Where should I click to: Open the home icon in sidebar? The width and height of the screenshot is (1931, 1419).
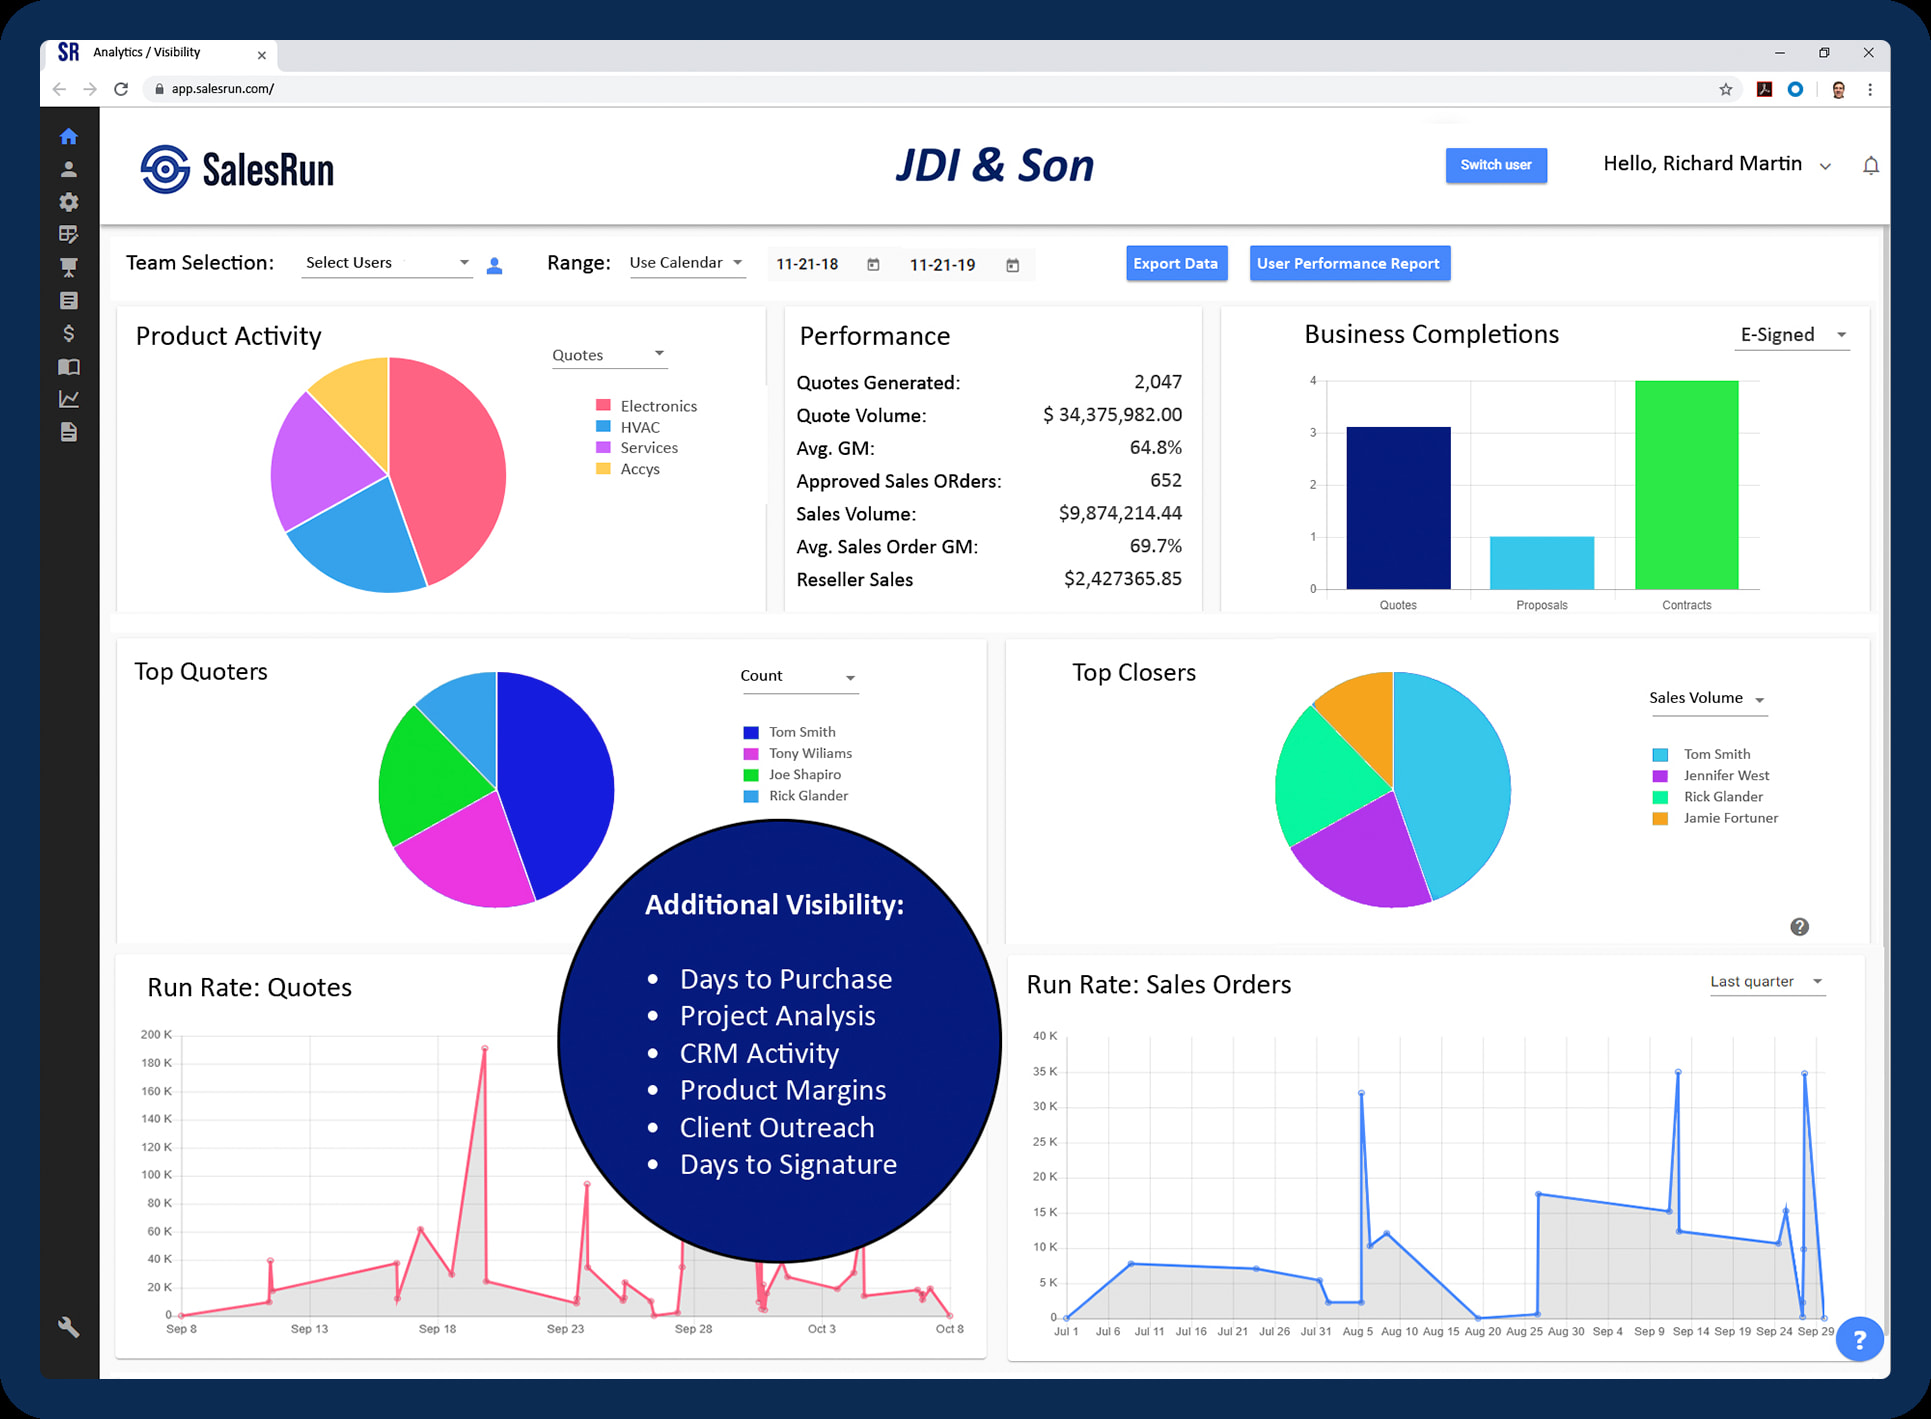[68, 136]
